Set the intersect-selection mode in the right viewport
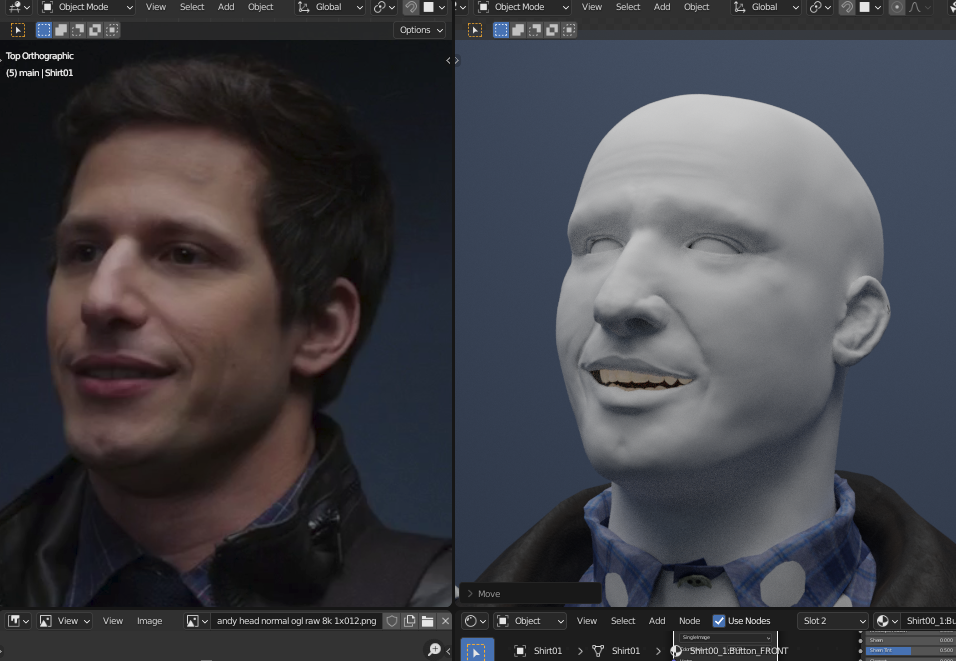The height and width of the screenshot is (661, 956). tap(569, 30)
